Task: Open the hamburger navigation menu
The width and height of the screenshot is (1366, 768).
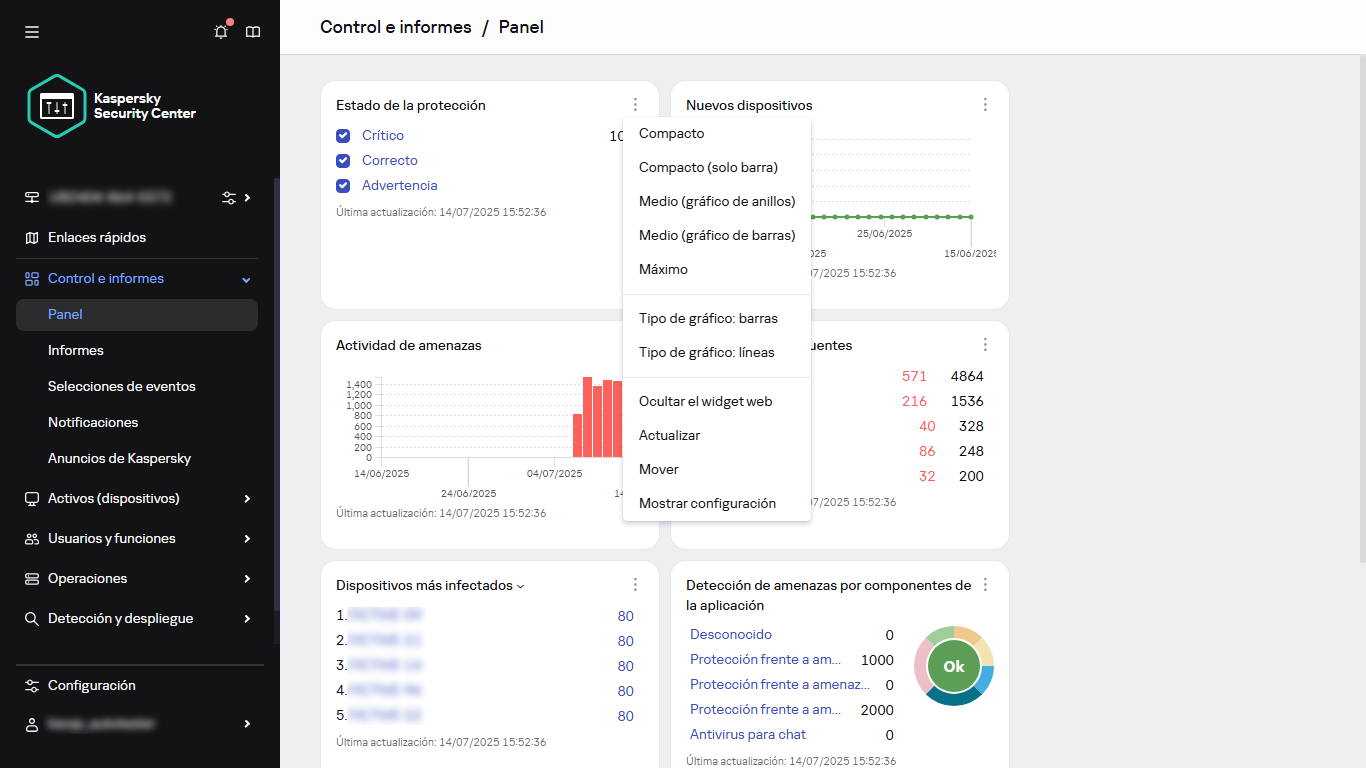Action: pyautogui.click(x=31, y=31)
